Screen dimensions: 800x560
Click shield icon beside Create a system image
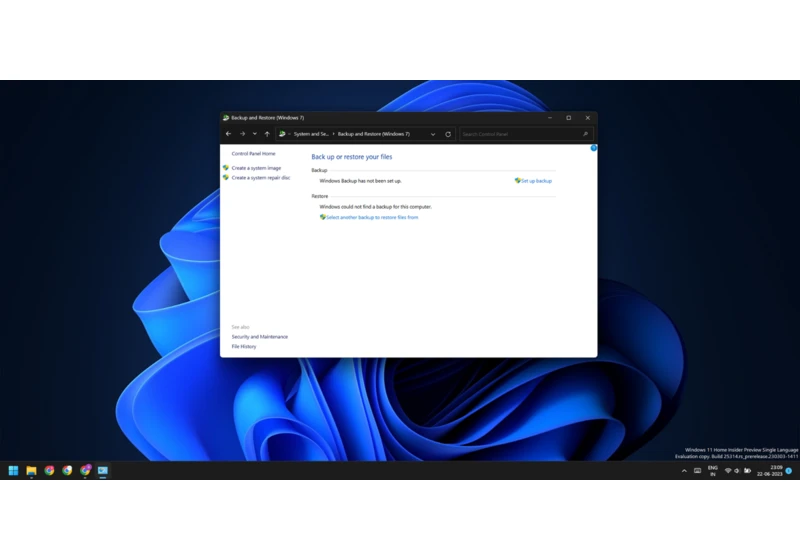(226, 168)
